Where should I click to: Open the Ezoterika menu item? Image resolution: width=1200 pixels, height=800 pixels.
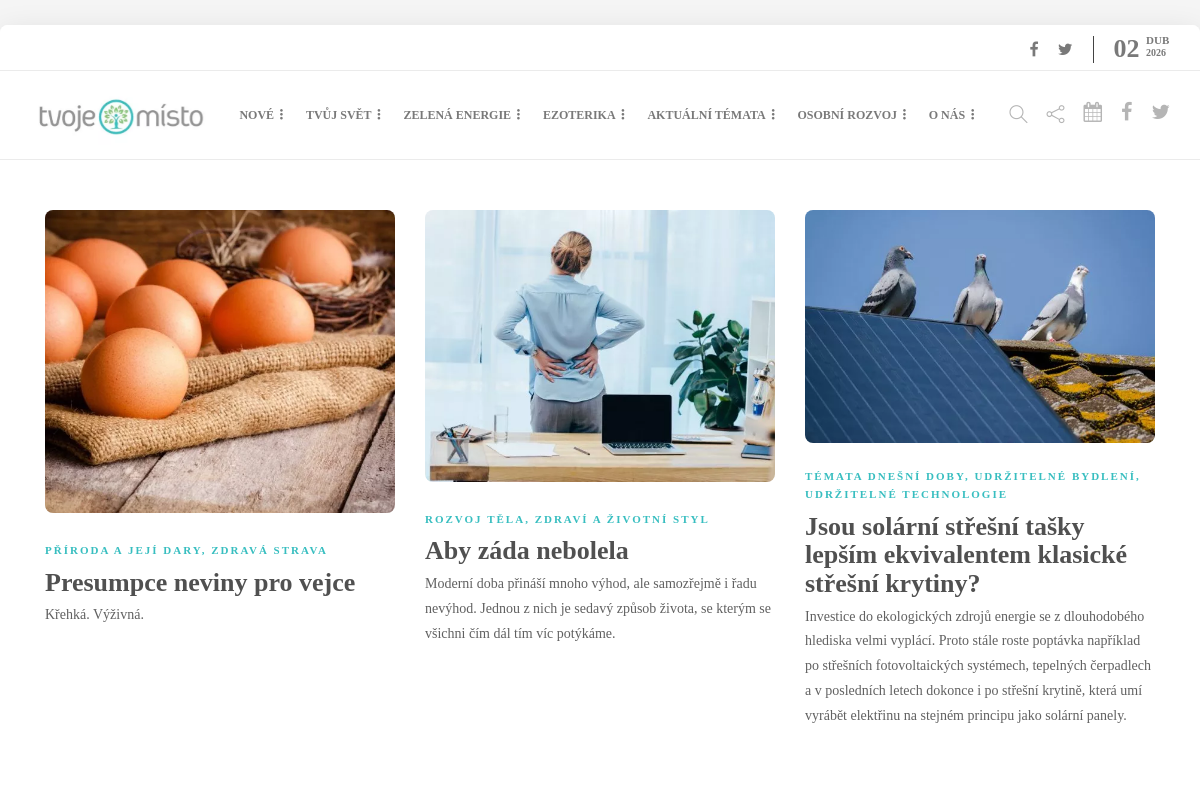point(579,115)
